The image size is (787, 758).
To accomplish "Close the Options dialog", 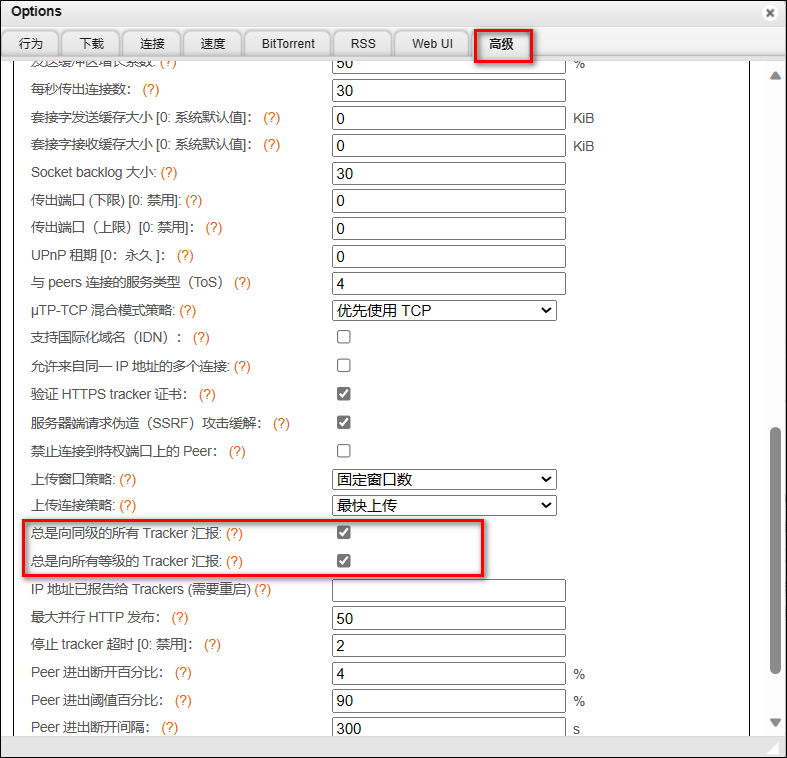I will click(770, 13).
